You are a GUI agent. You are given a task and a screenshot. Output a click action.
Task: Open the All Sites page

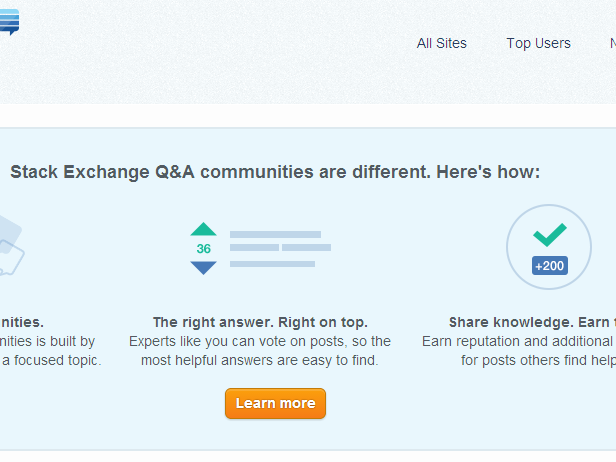click(x=441, y=43)
